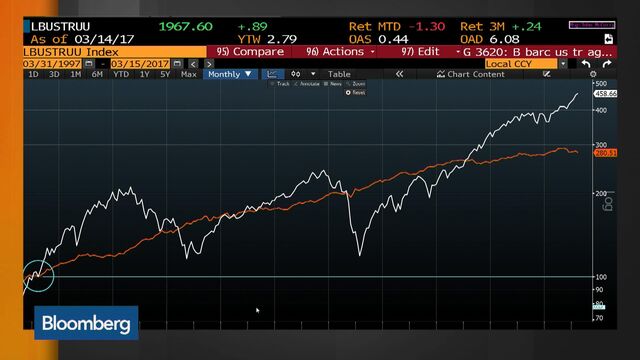Click the end date field 03/15/2017

click(x=140, y=64)
